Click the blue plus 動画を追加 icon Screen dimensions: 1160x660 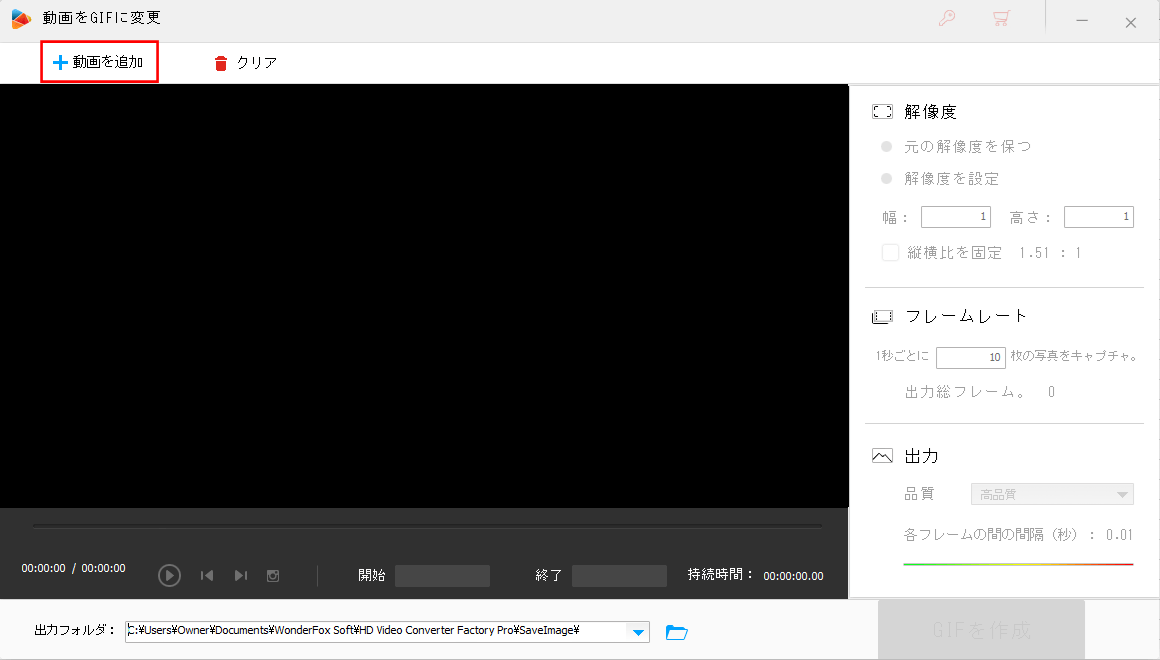60,63
